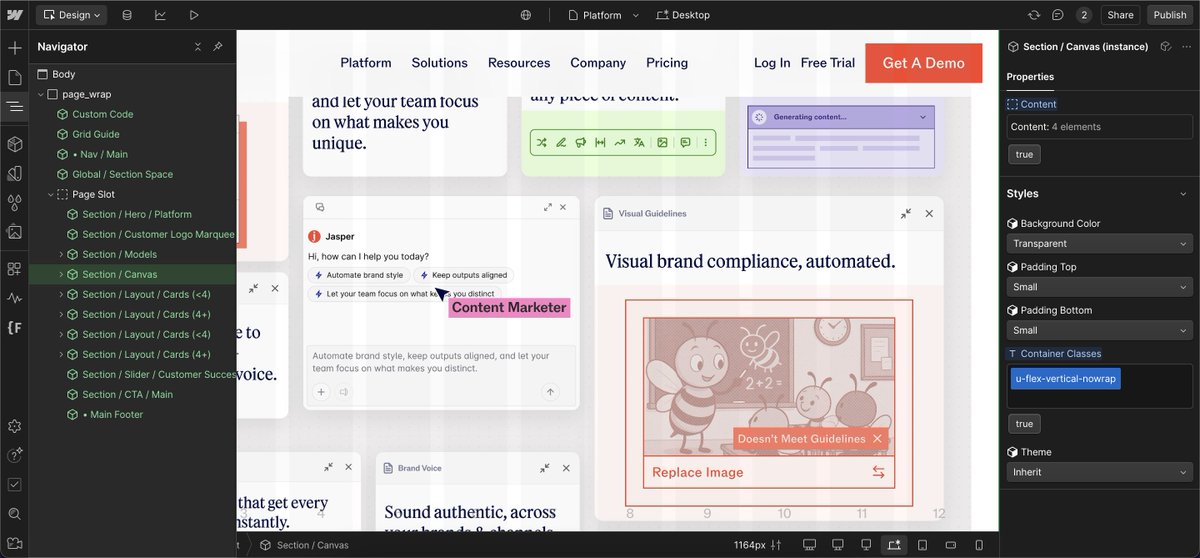Open the Interactions activity icon

(x=14, y=298)
